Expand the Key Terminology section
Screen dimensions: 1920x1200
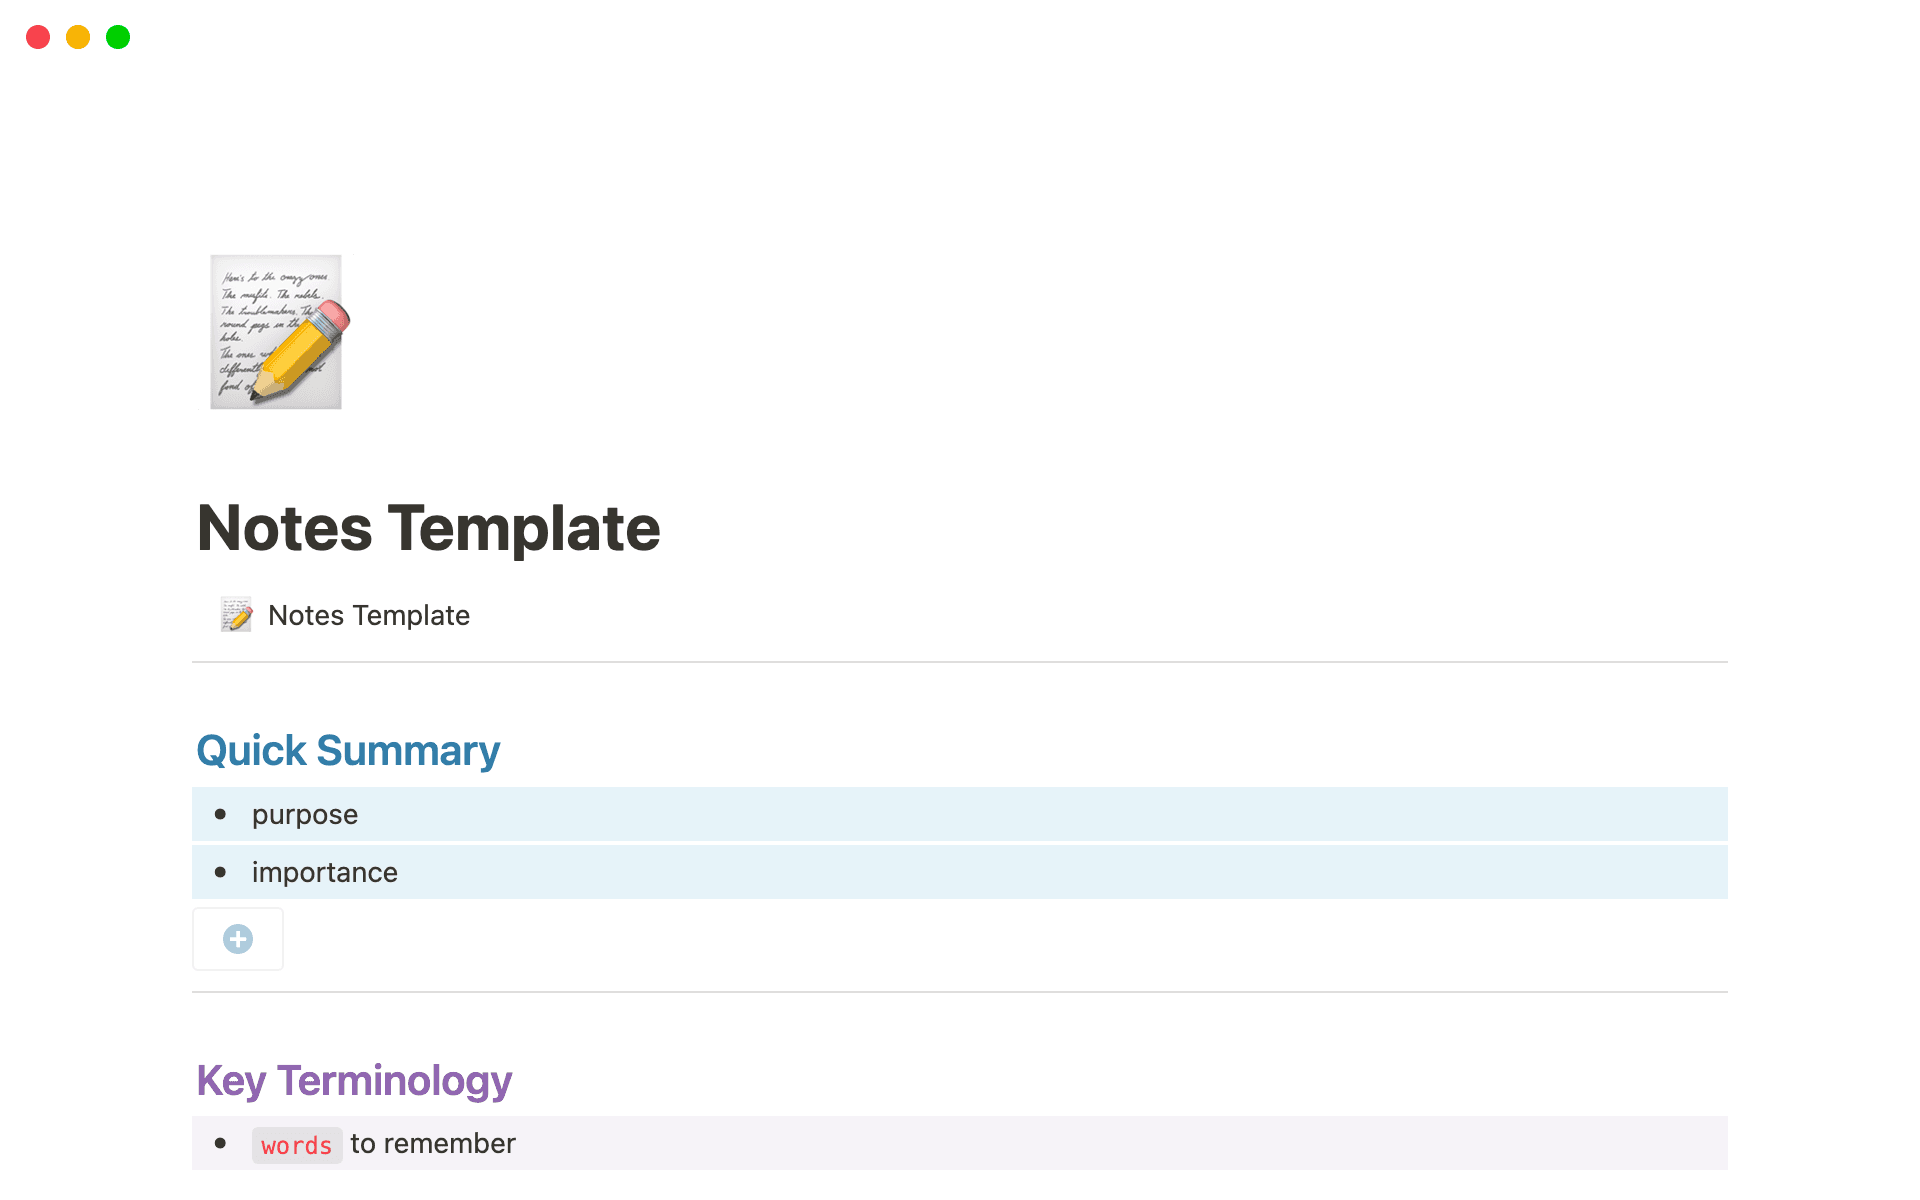(354, 1081)
